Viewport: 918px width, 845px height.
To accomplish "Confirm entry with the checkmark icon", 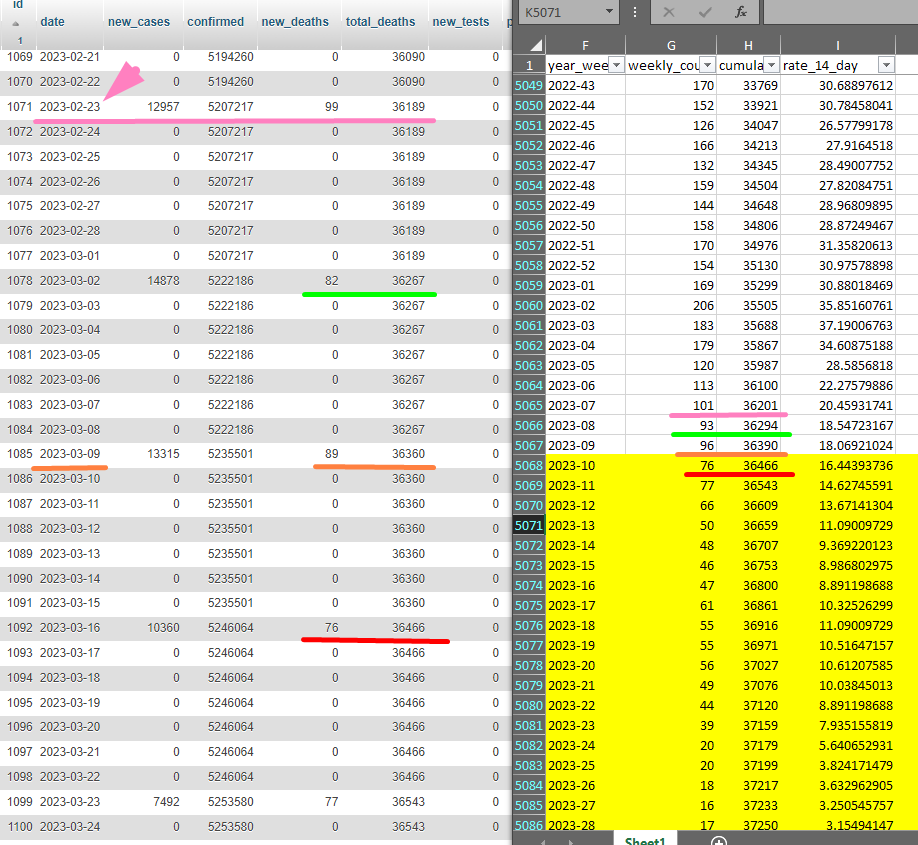I will coord(705,12).
